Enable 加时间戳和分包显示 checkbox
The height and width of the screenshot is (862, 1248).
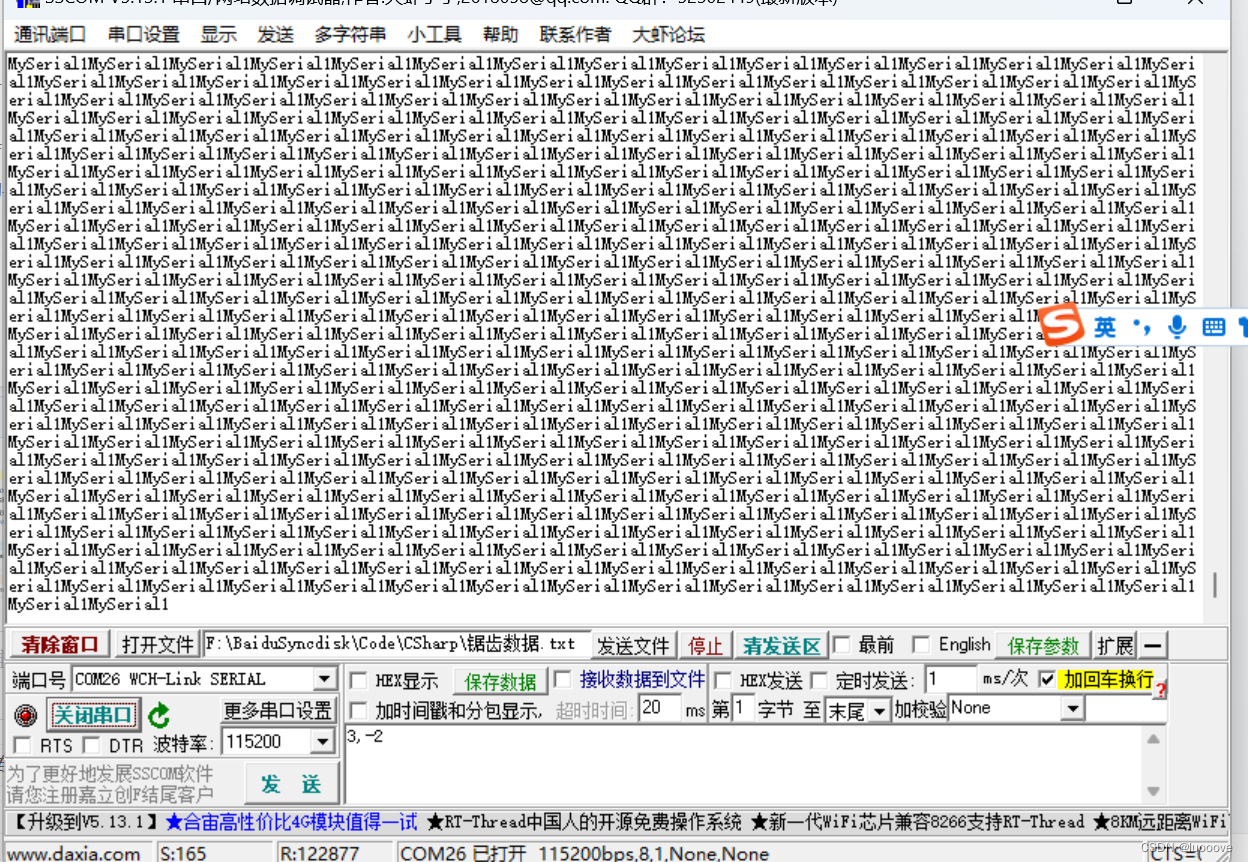[x=358, y=711]
